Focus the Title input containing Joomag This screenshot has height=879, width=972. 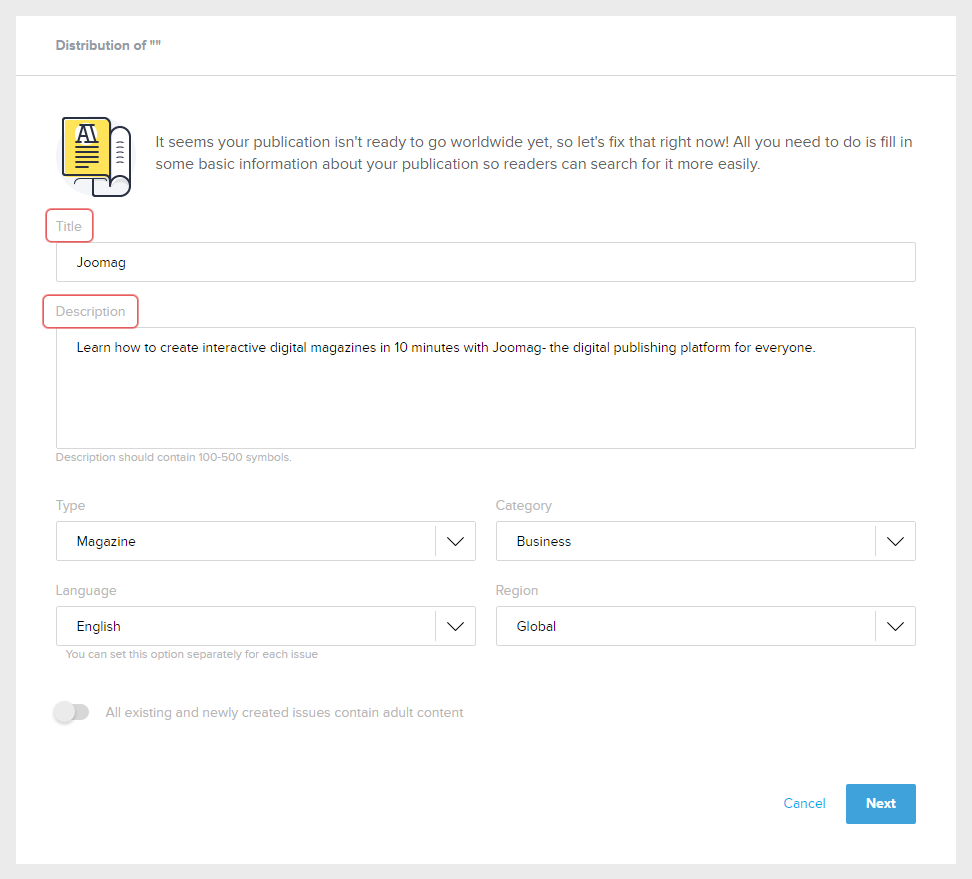485,262
